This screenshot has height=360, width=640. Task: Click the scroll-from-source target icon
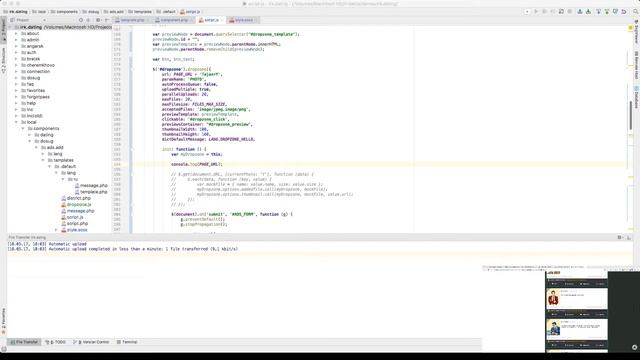click(x=81, y=20)
